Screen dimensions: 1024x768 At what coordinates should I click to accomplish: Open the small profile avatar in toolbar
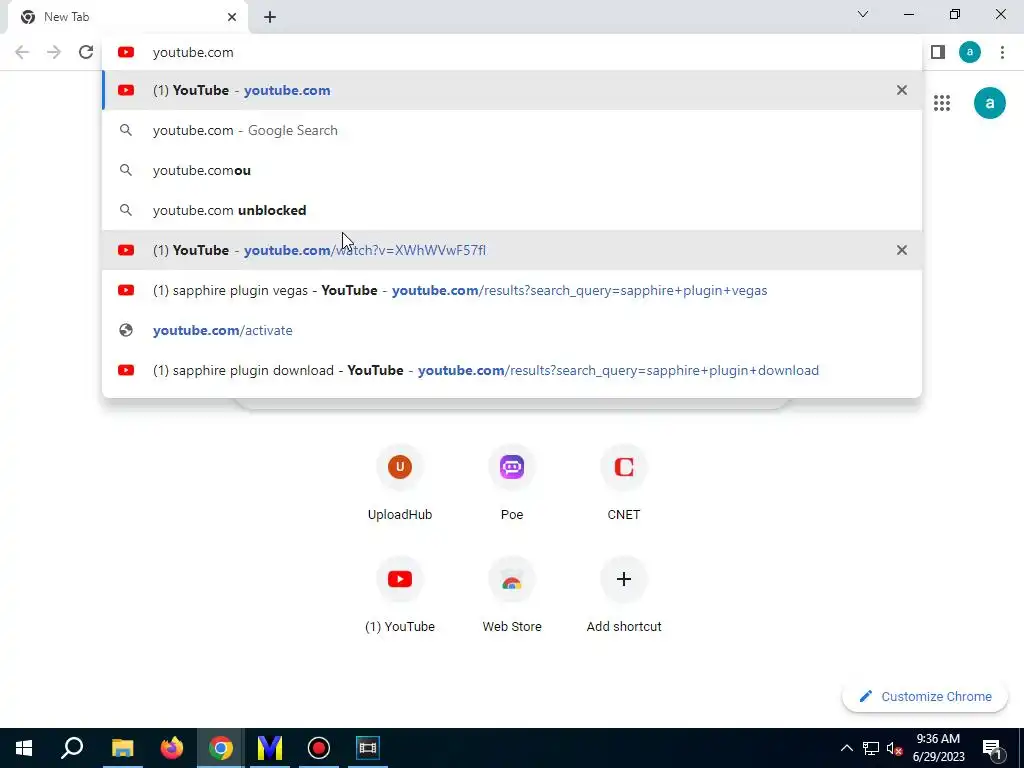[970, 52]
